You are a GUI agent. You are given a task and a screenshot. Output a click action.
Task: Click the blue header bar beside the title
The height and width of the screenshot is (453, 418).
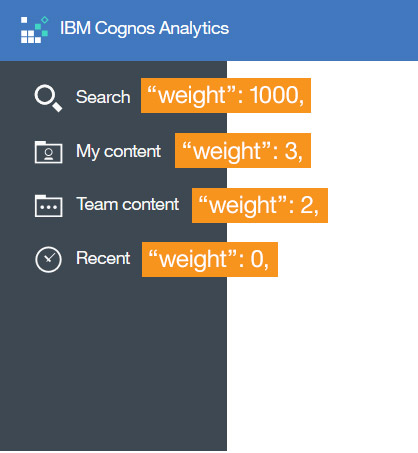[x=323, y=30]
